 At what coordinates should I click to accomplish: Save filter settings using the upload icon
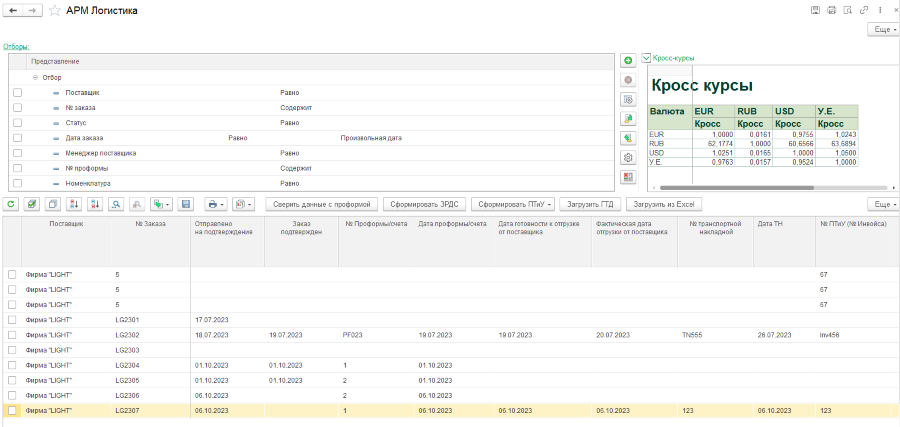tap(628, 118)
